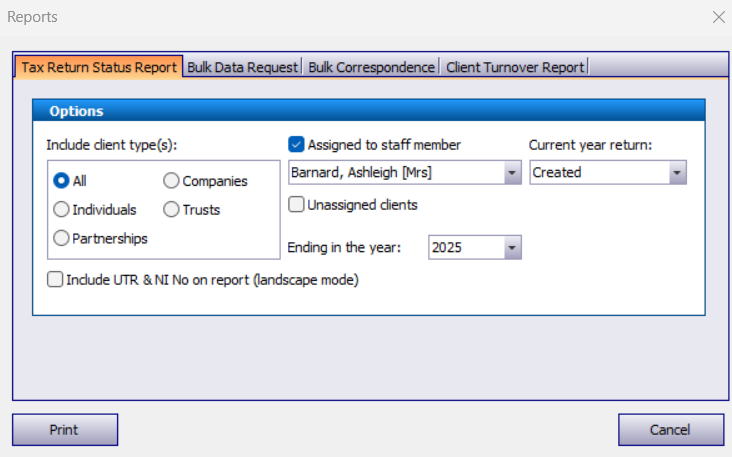Screen dimensions: 732x457
Task: Pick the Partnerships radio button
Action: click(x=61, y=238)
